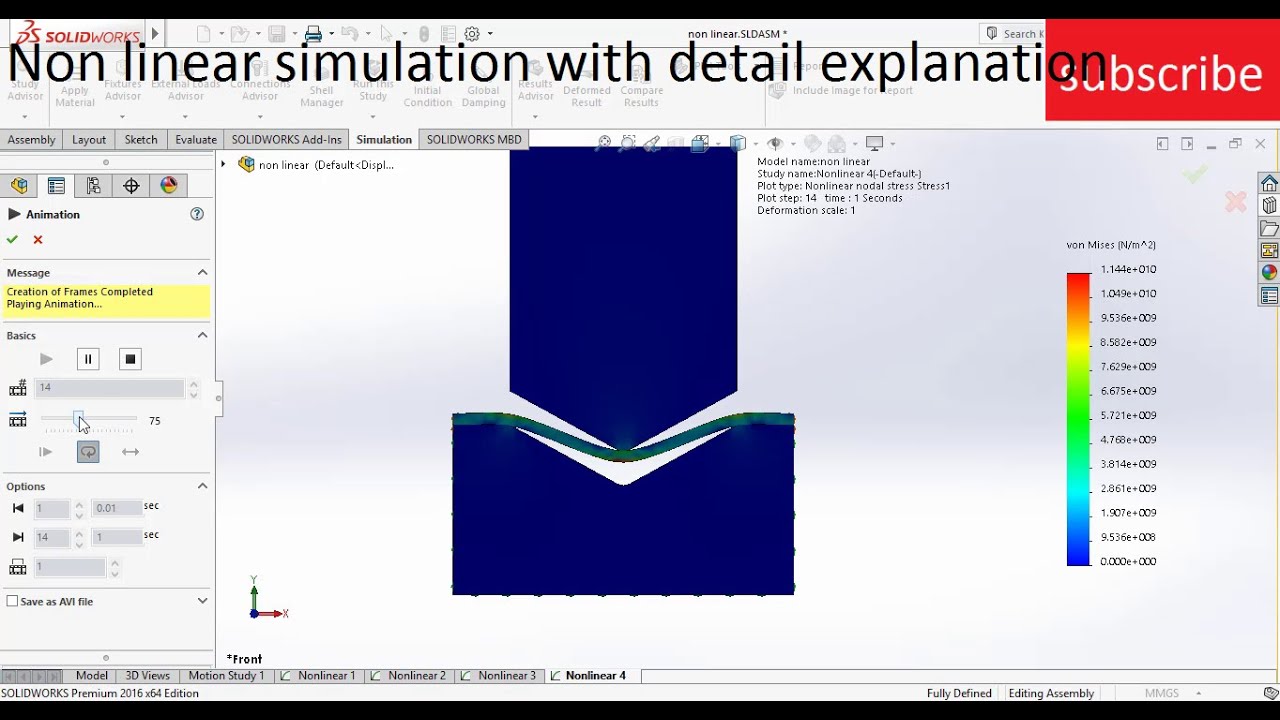This screenshot has height=720, width=1280.
Task: Accept the Animation with green checkmark
Action: tap(12, 239)
